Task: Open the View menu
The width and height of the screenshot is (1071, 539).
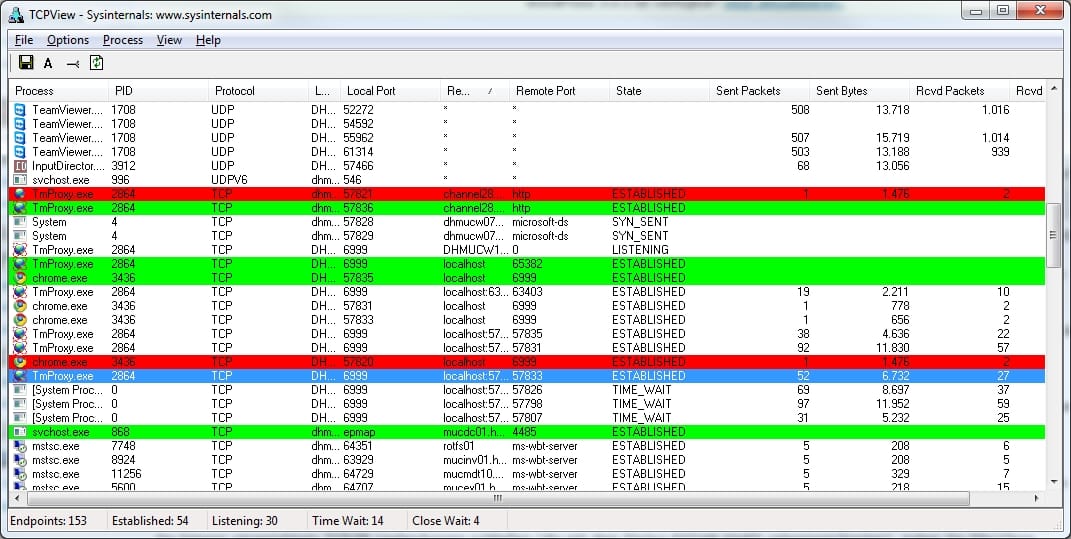Action: (169, 40)
